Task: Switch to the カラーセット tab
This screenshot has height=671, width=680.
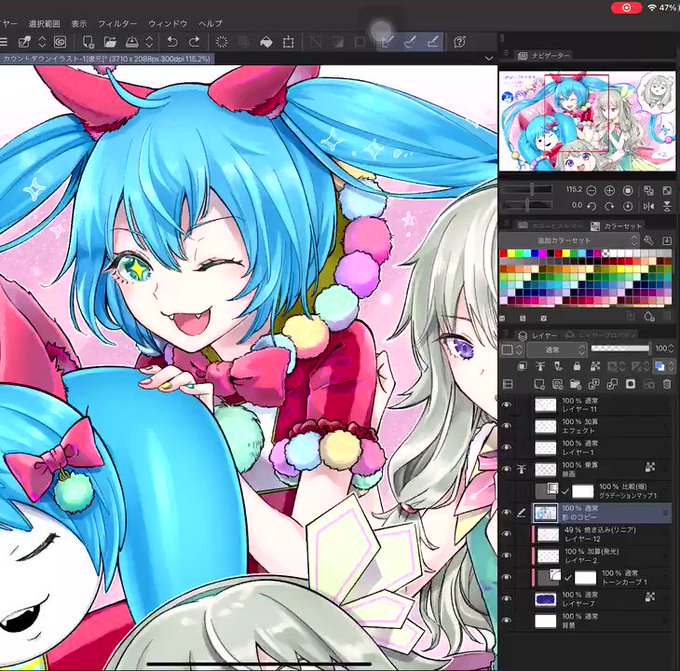Action: [x=616, y=226]
